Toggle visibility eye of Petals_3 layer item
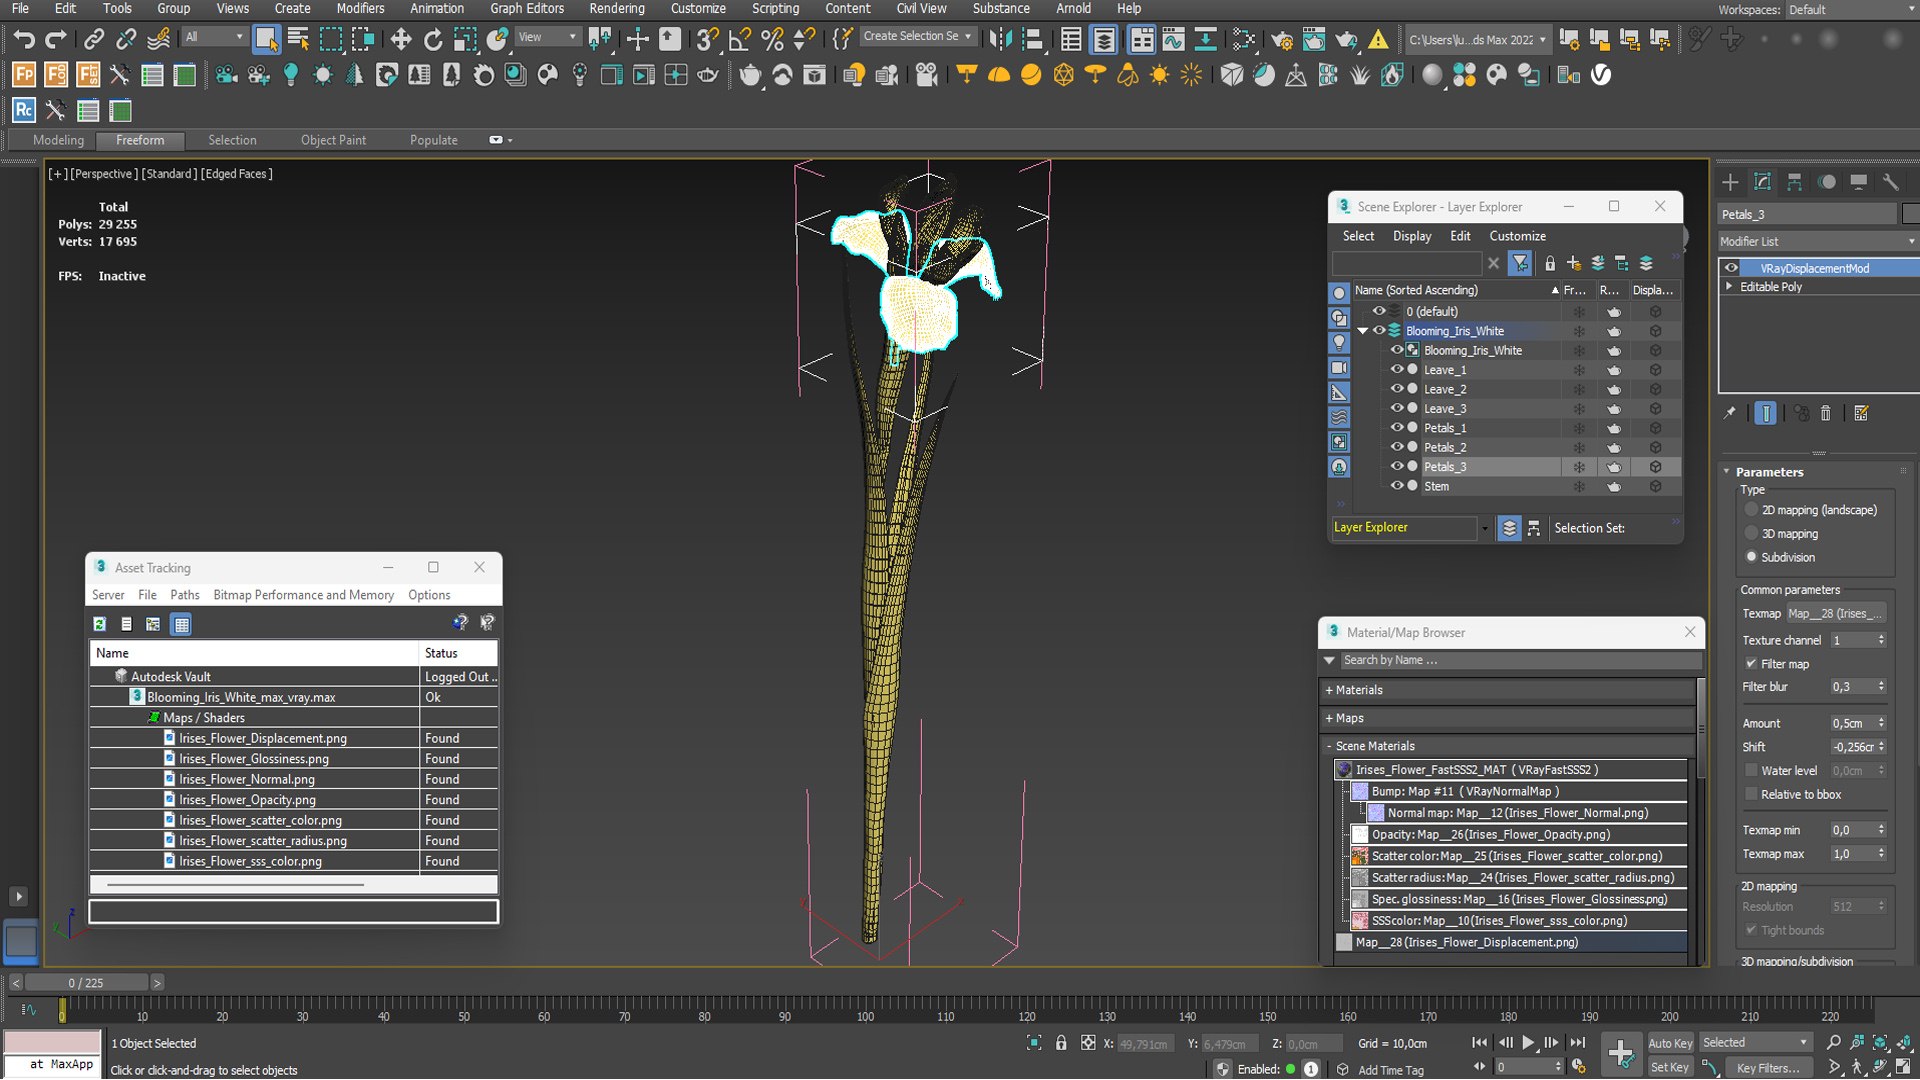This screenshot has height=1080, width=1920. click(1397, 466)
